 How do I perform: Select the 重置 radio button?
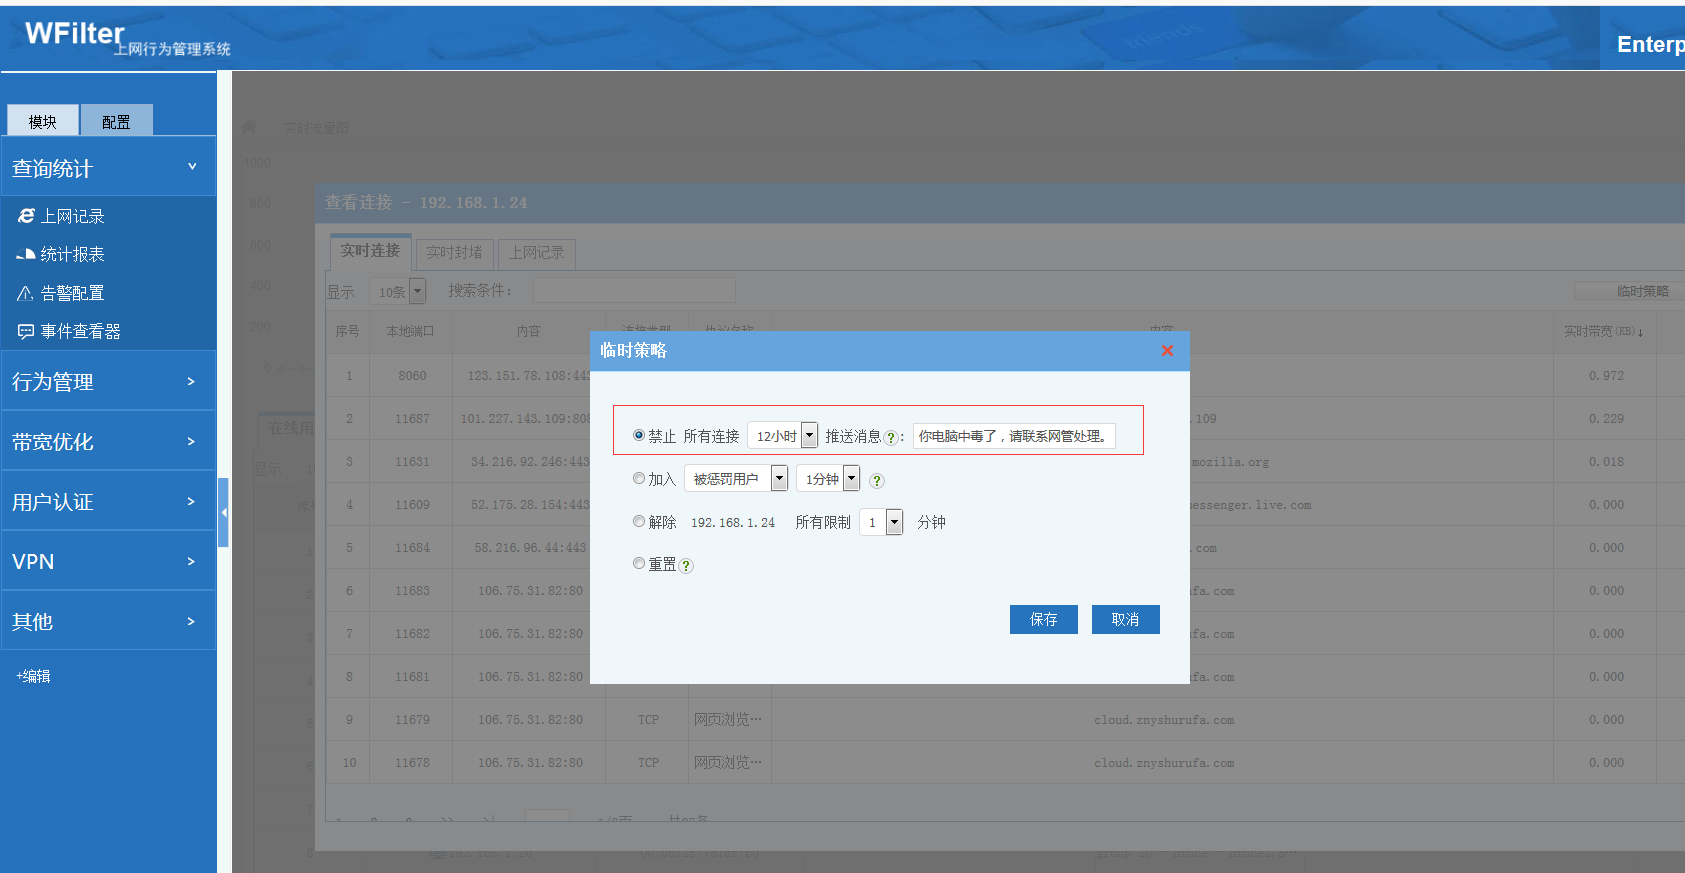click(x=639, y=564)
